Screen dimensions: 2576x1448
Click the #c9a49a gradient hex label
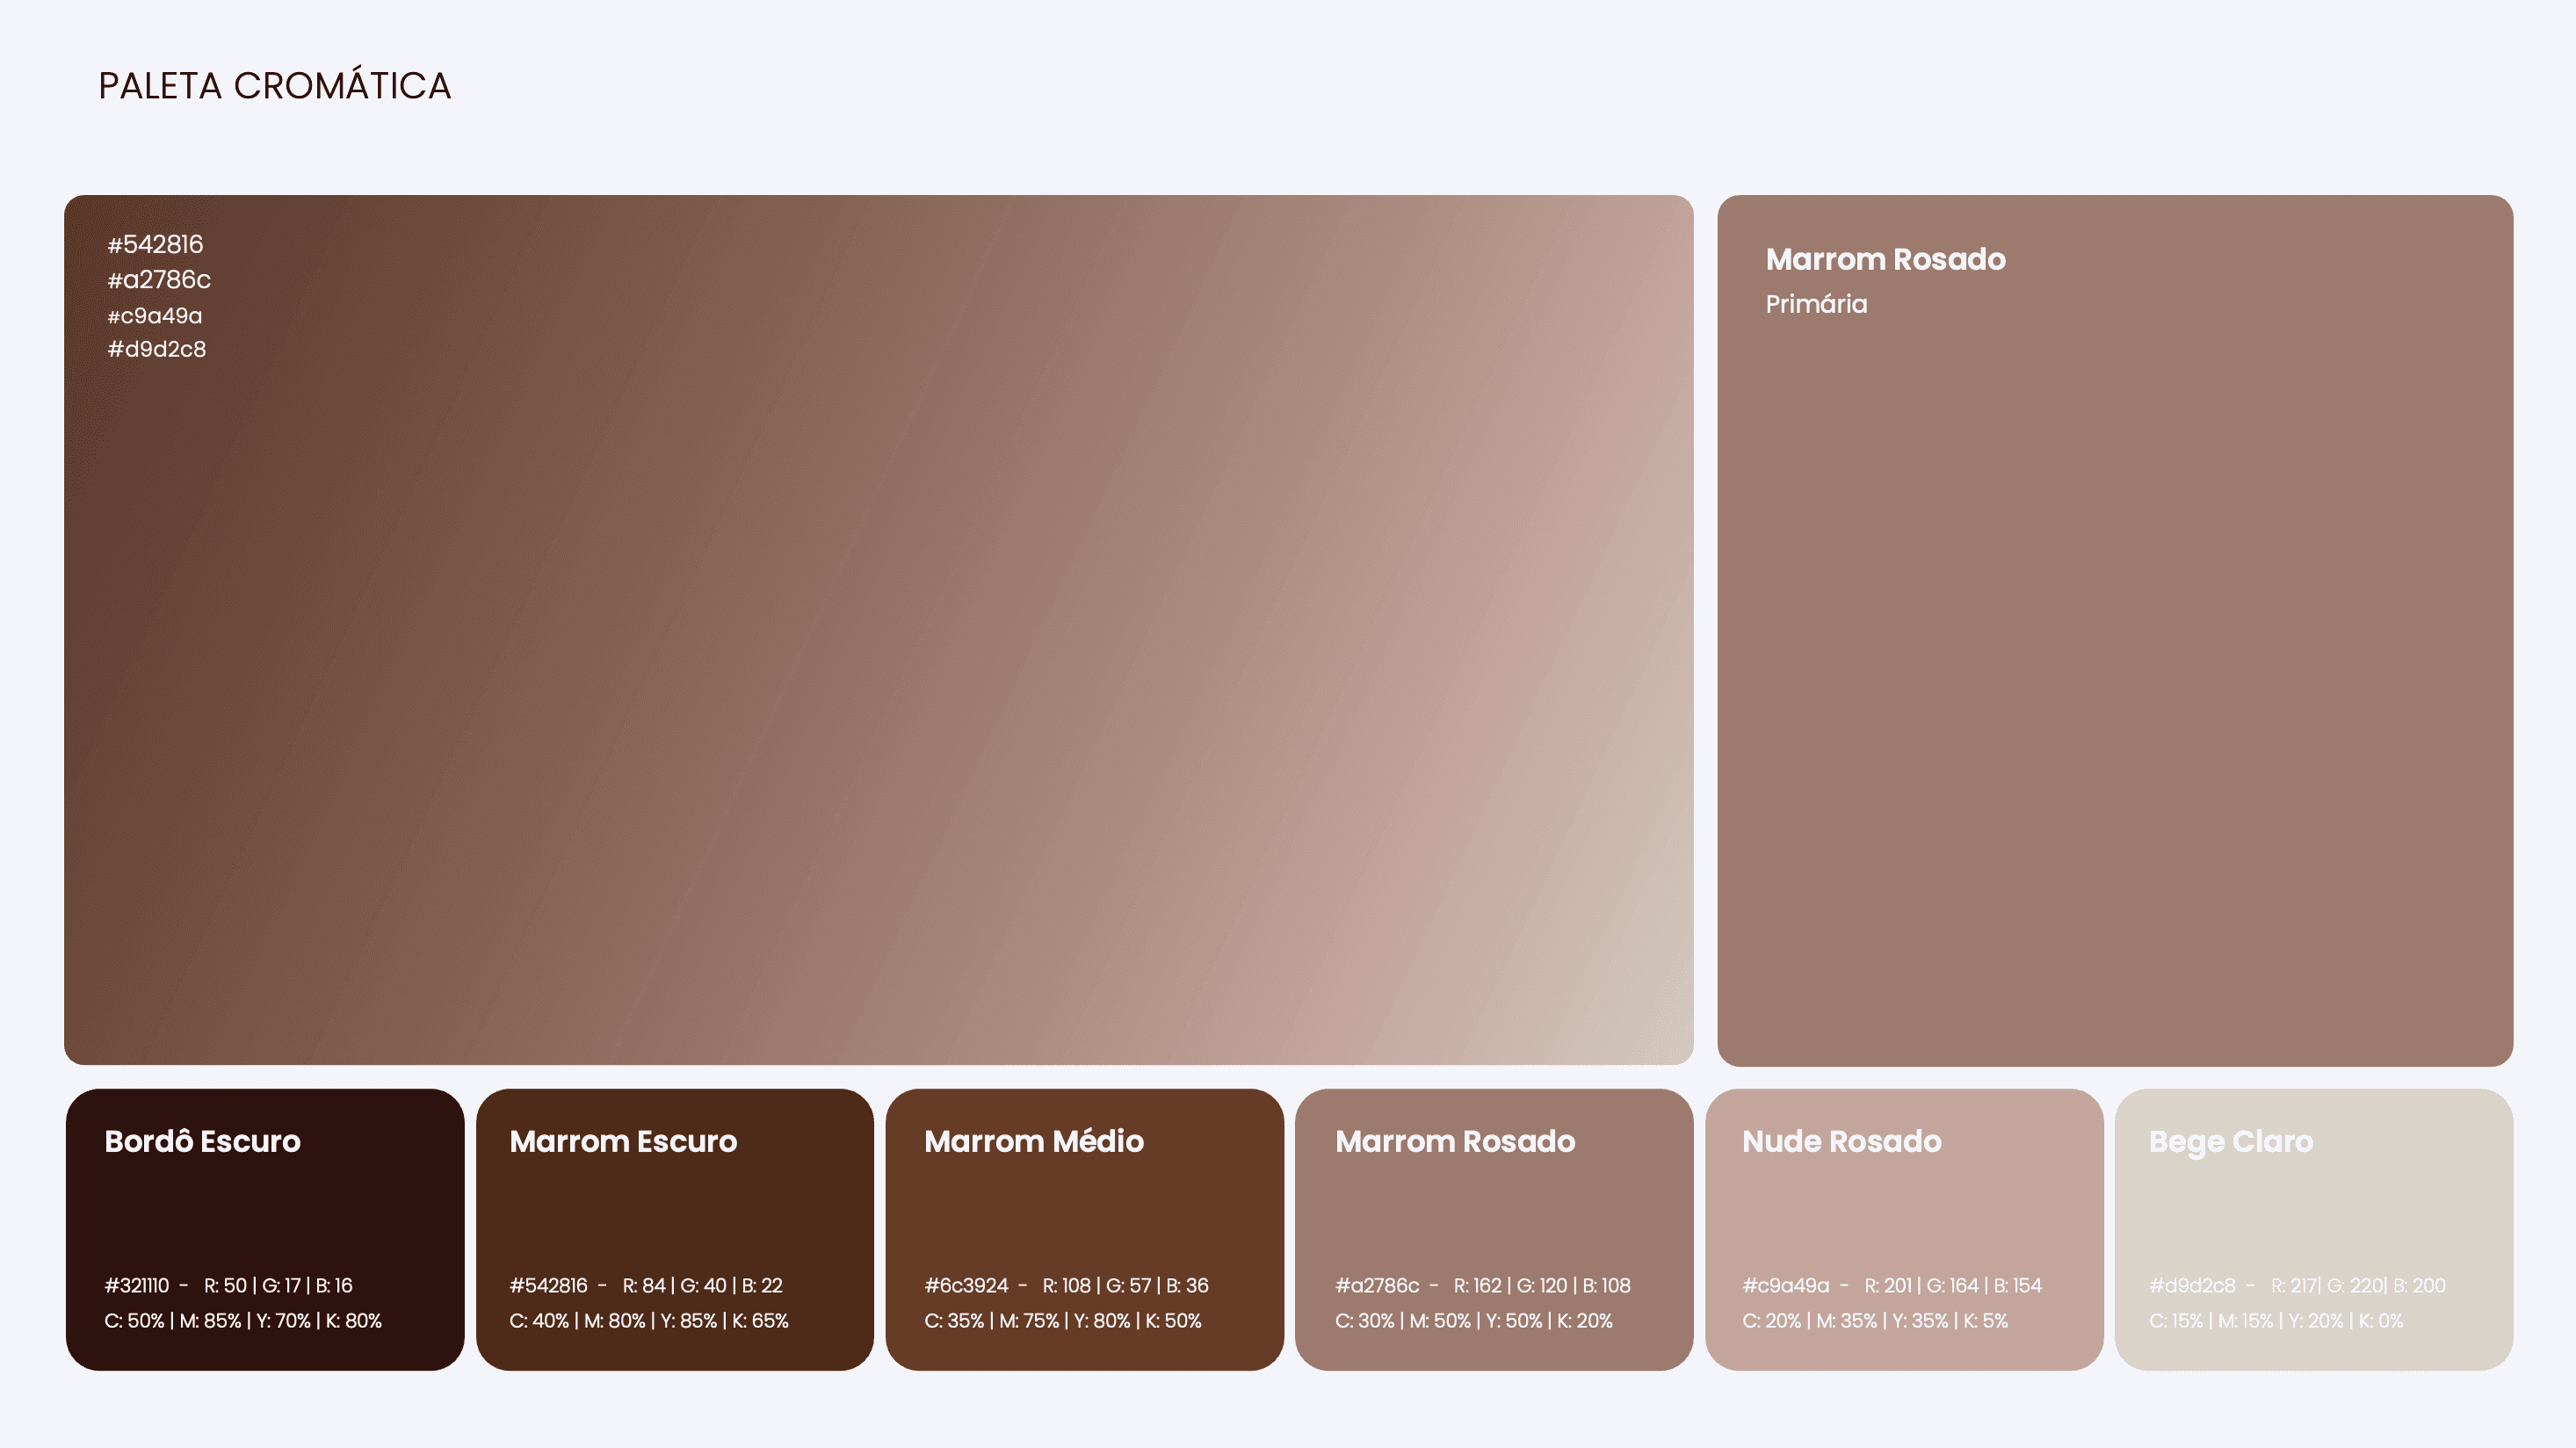tap(155, 316)
